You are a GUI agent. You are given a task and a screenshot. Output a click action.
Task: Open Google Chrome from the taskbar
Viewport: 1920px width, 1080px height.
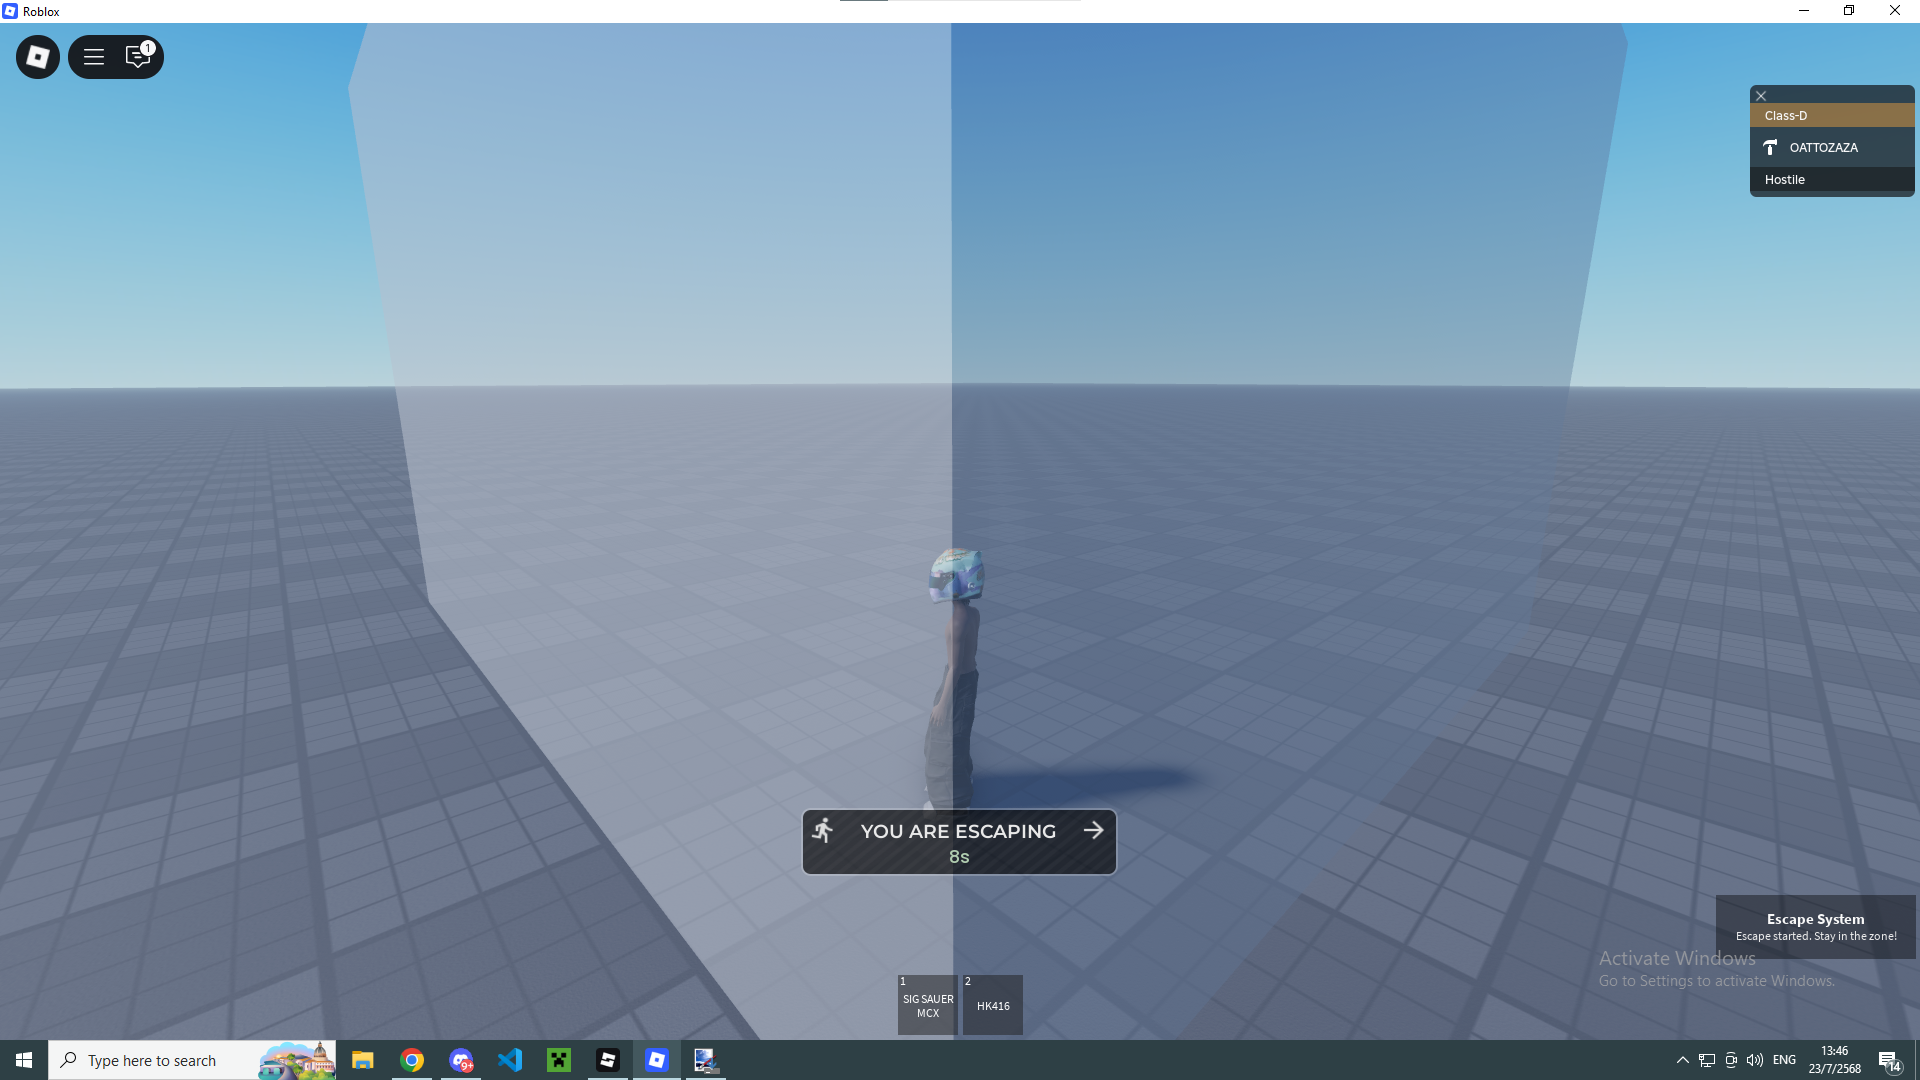coord(412,1060)
